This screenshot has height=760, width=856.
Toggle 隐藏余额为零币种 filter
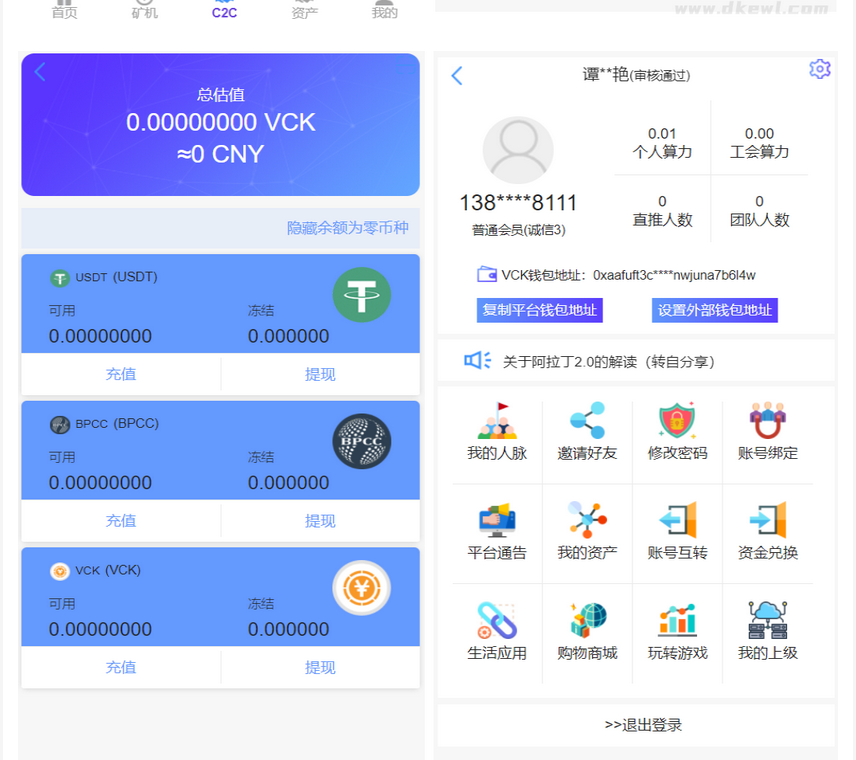click(x=347, y=228)
